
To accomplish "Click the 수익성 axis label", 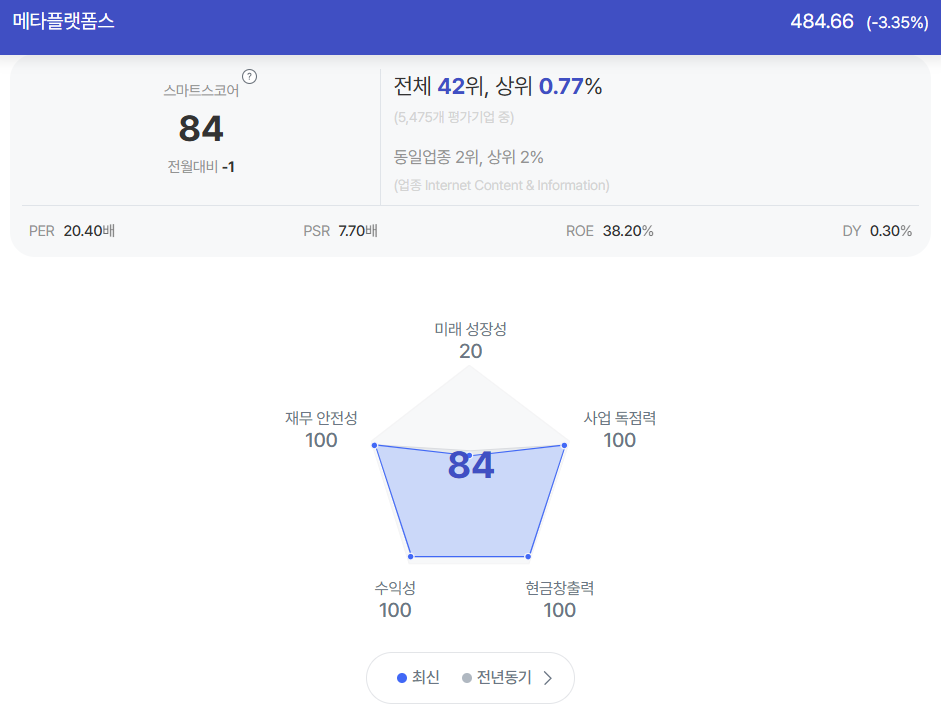I will click(x=395, y=588).
